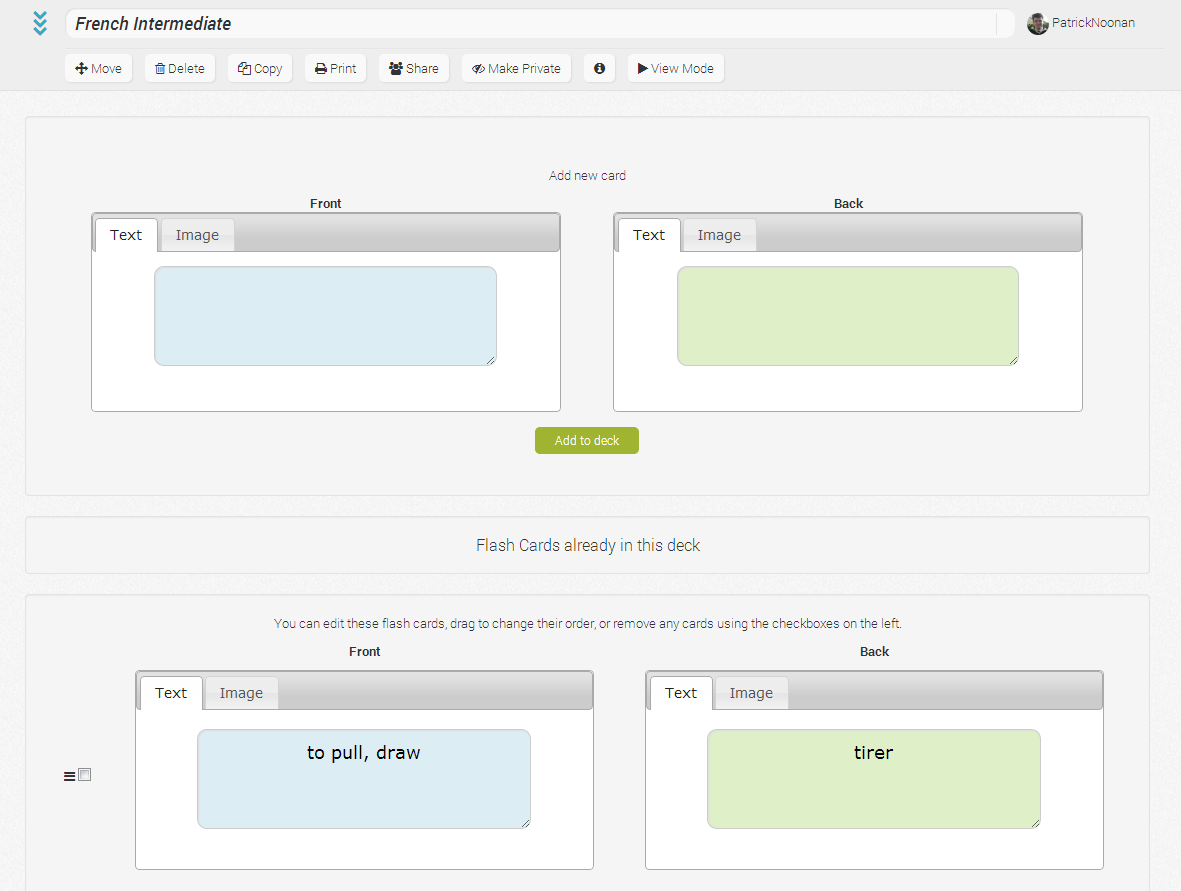The width and height of the screenshot is (1181, 891).
Task: Switch to View Mode
Action: pyautogui.click(x=676, y=69)
